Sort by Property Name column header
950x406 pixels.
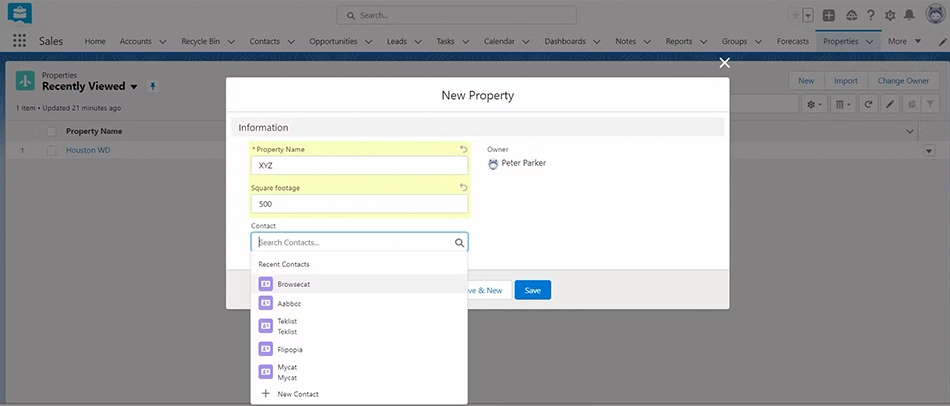[x=94, y=131]
